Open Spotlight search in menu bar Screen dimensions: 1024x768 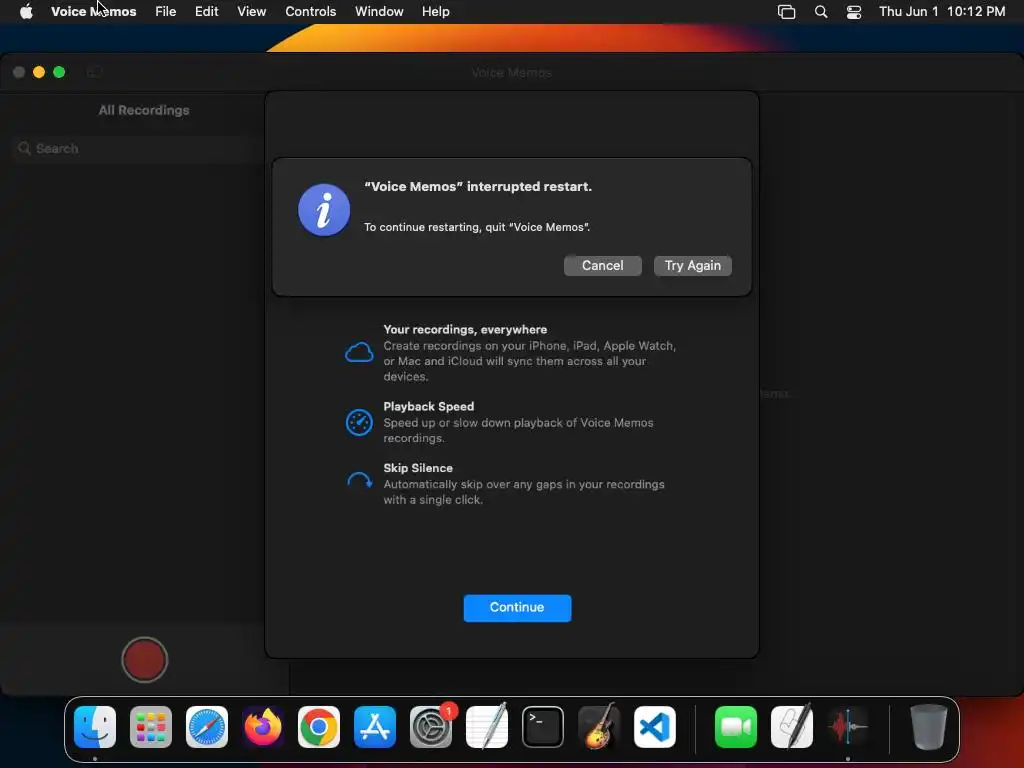pos(821,12)
